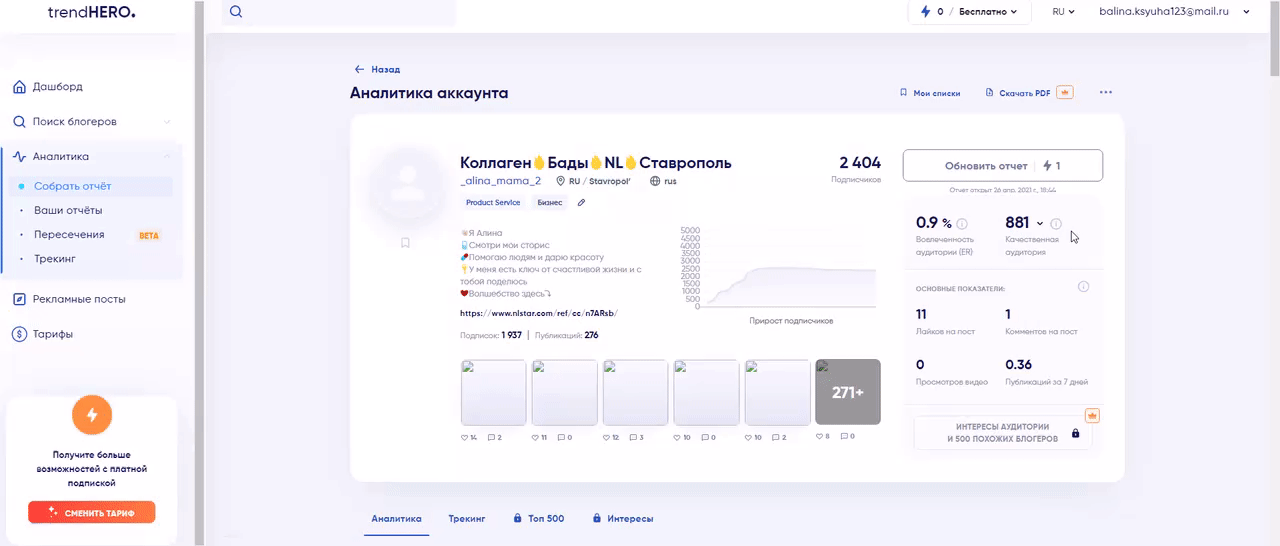Select Собрать отчёт in the sidebar
Screen dimensions: 1280x546
(92, 186)
